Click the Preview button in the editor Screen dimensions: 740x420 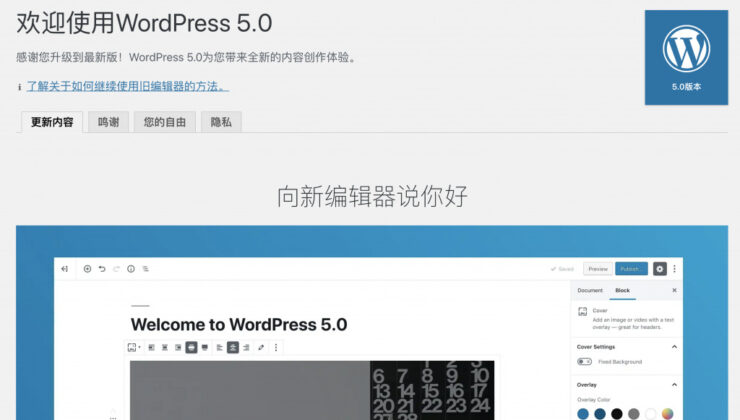[598, 269]
